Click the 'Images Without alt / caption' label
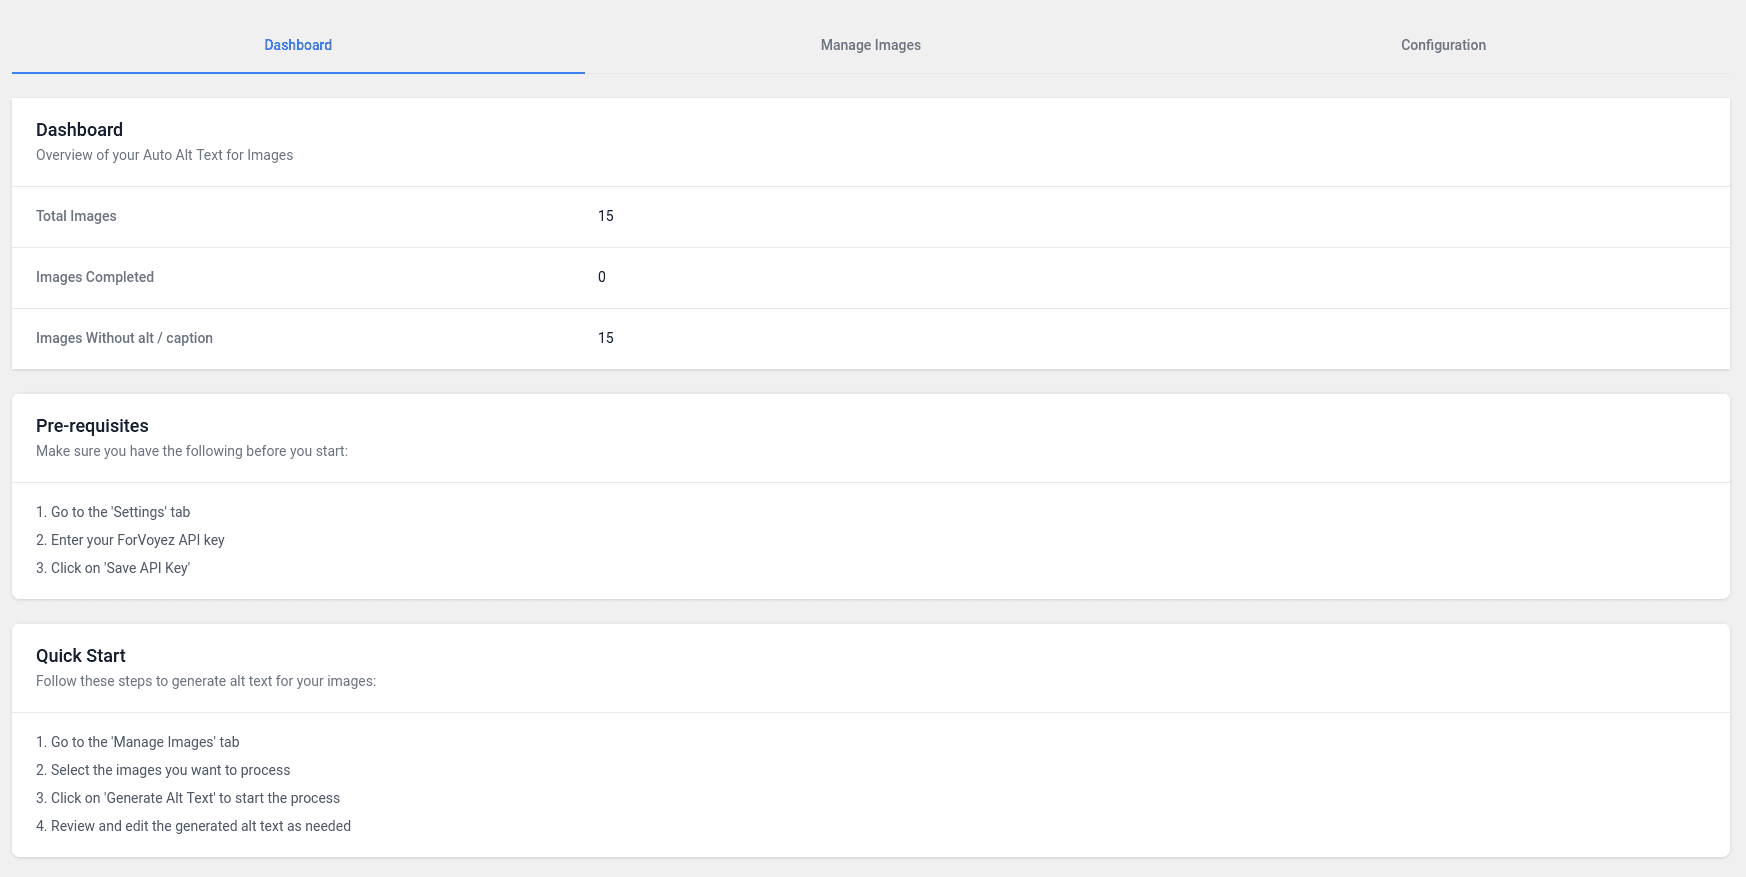The height and width of the screenshot is (877, 1746). pos(124,338)
